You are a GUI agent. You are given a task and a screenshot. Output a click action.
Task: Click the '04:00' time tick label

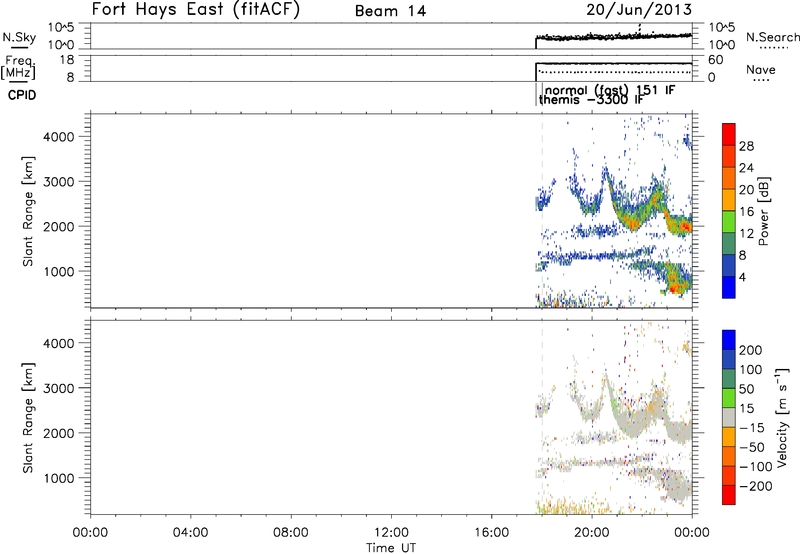click(190, 533)
